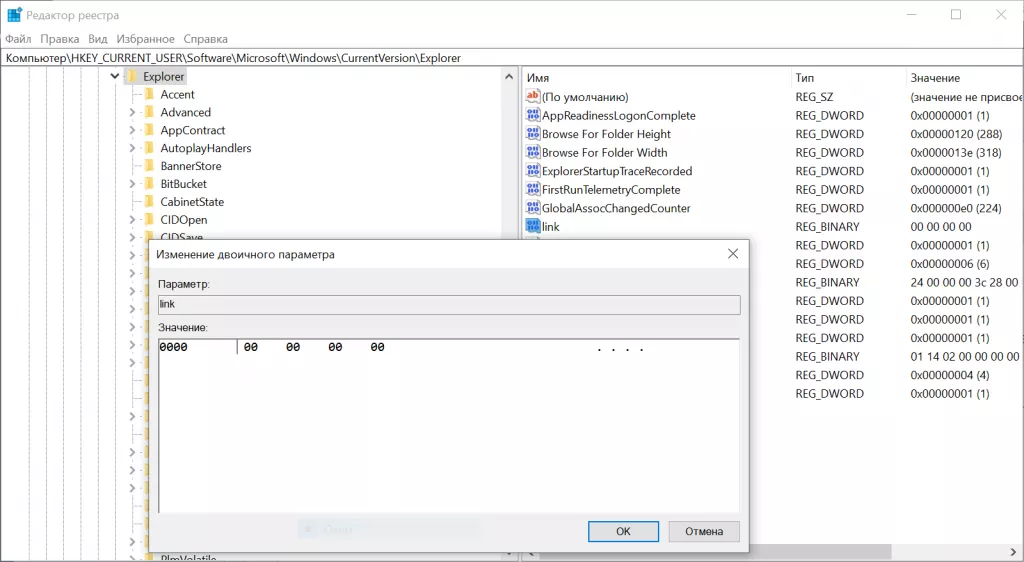Click the Отмена button

pyautogui.click(x=703, y=531)
